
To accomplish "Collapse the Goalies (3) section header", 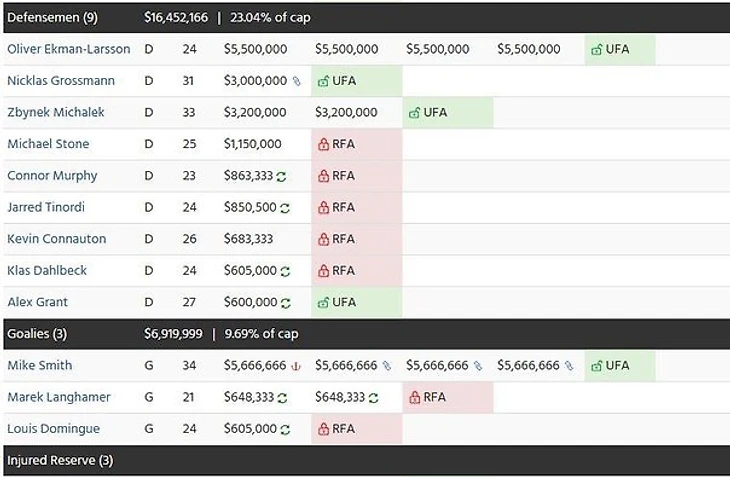I will coord(37,334).
